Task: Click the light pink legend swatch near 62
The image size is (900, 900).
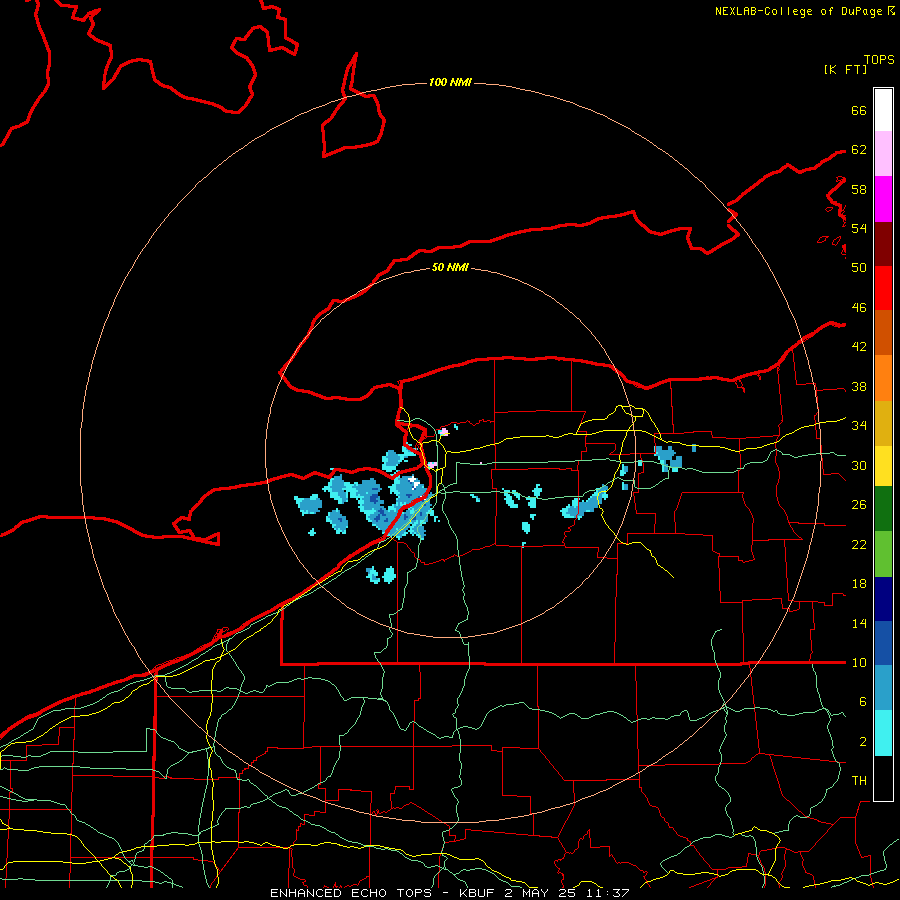Action: pyautogui.click(x=883, y=154)
